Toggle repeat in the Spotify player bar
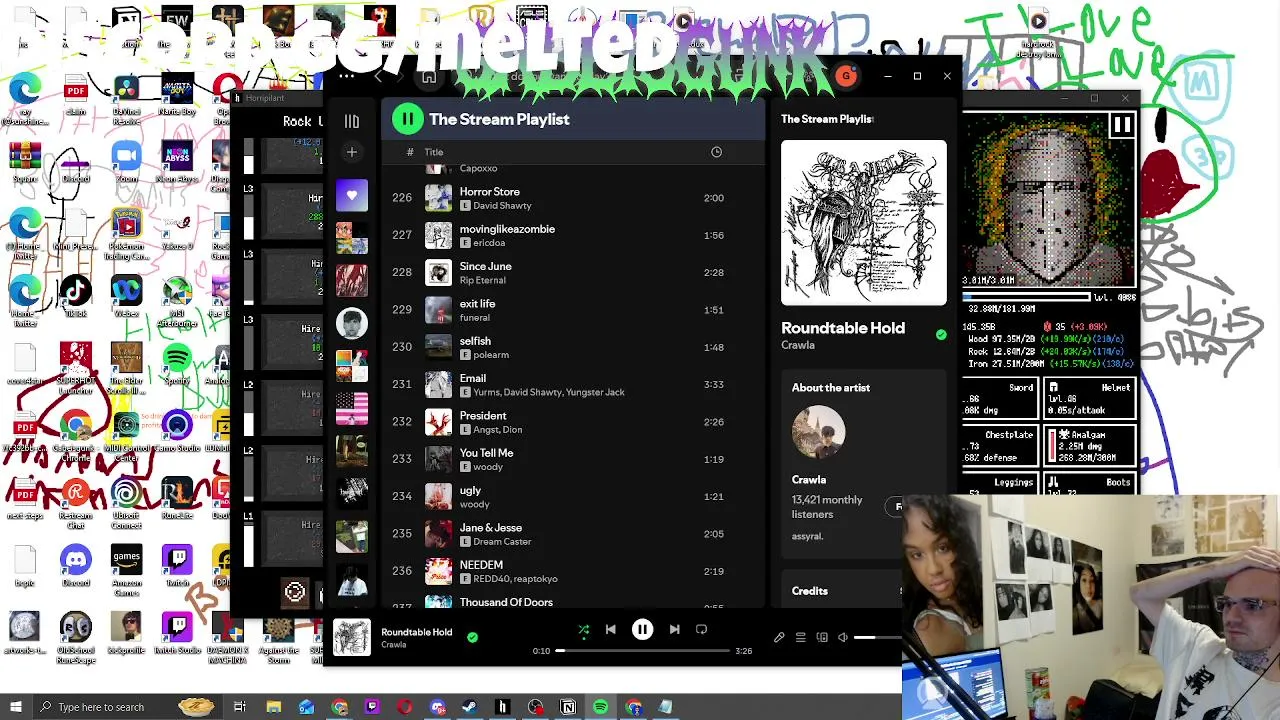This screenshot has height=720, width=1280. point(701,630)
